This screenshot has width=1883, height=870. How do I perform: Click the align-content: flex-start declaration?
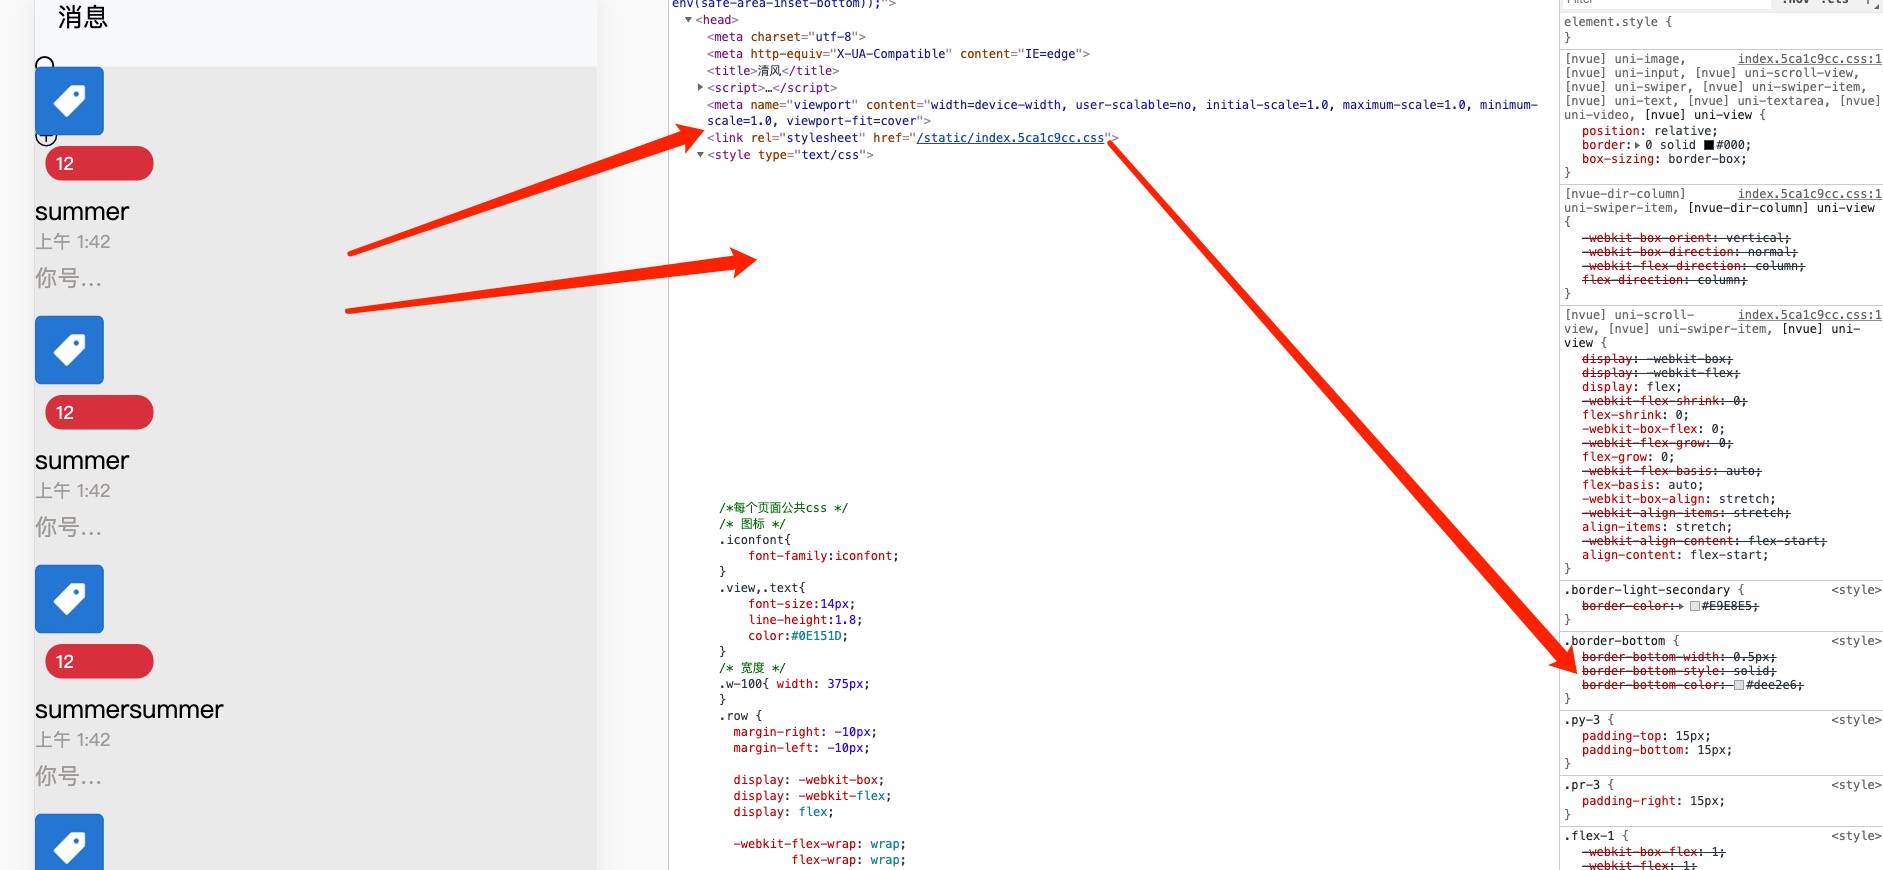[1675, 555]
